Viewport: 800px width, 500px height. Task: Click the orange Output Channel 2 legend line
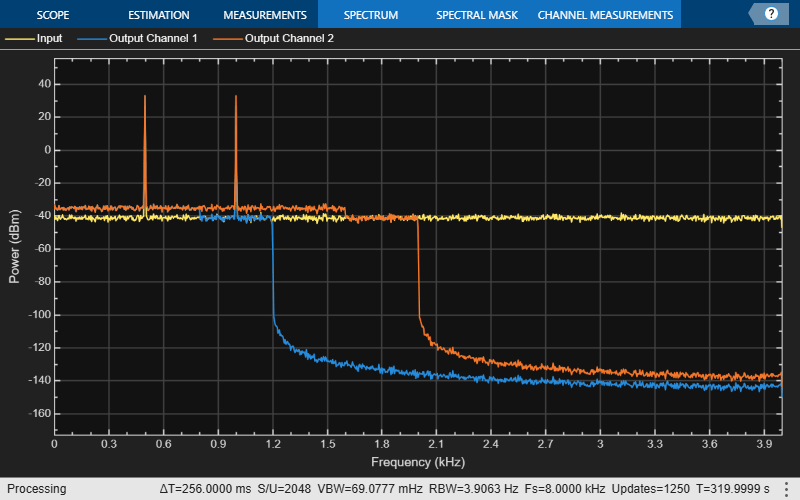pos(228,39)
